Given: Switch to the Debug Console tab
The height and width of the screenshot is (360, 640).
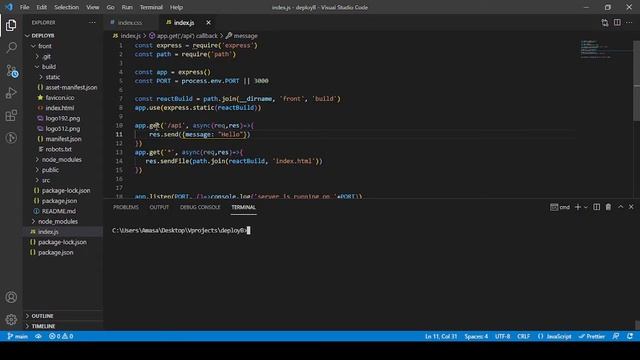Looking at the screenshot, I should click(x=200, y=207).
